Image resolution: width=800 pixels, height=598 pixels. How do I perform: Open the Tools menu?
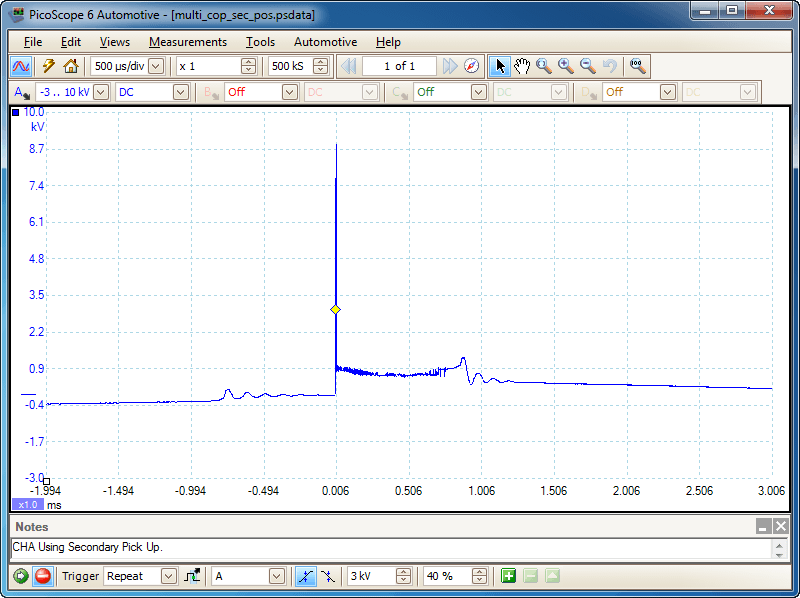coord(260,42)
